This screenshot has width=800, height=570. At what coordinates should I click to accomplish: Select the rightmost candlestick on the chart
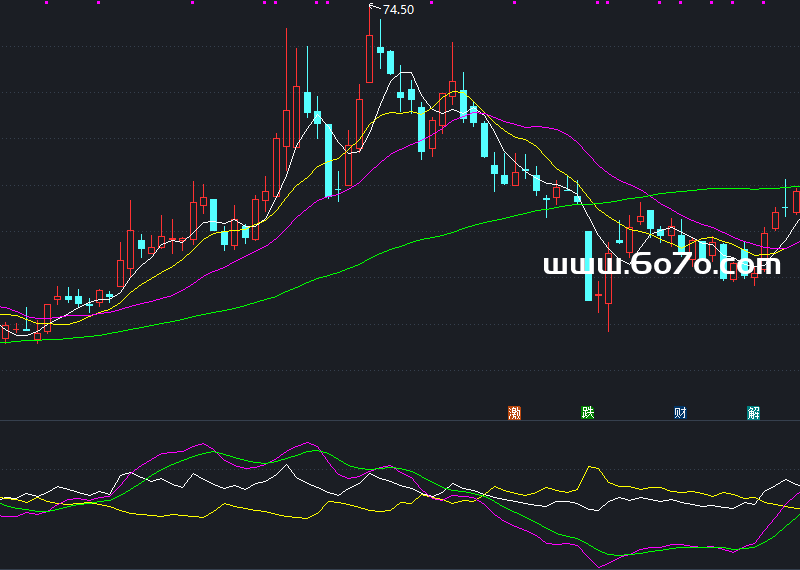797,200
